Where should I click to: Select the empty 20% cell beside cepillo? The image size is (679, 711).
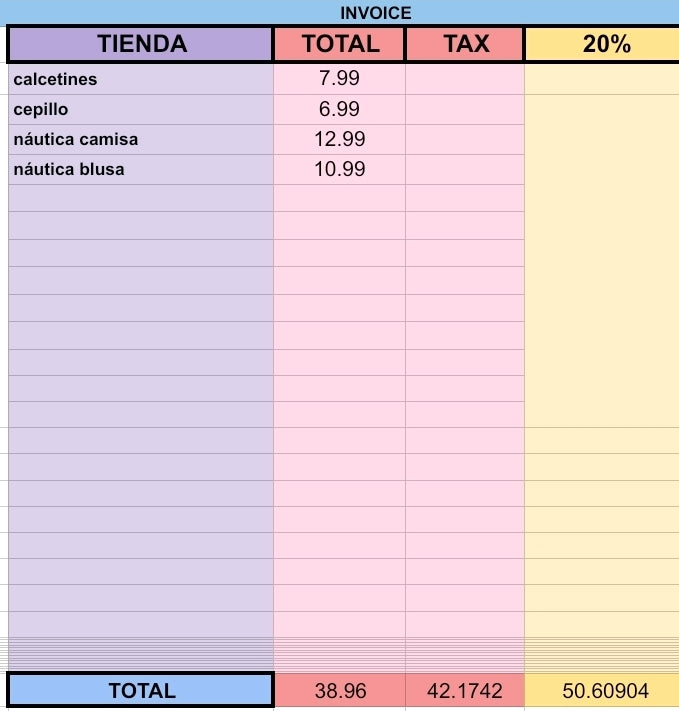(602, 110)
